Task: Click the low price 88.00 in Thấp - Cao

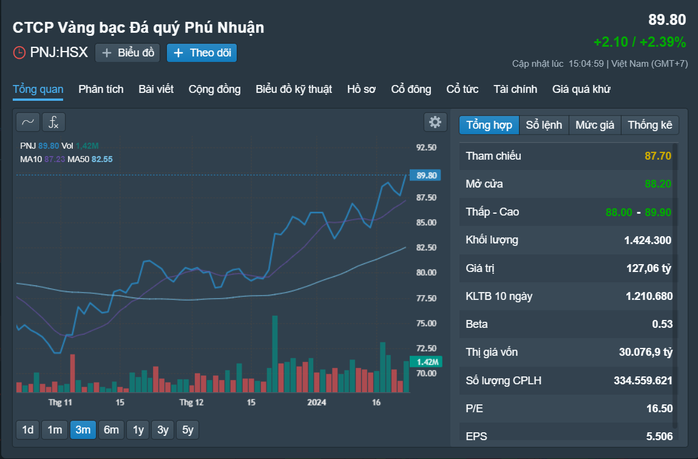Action: tap(619, 212)
